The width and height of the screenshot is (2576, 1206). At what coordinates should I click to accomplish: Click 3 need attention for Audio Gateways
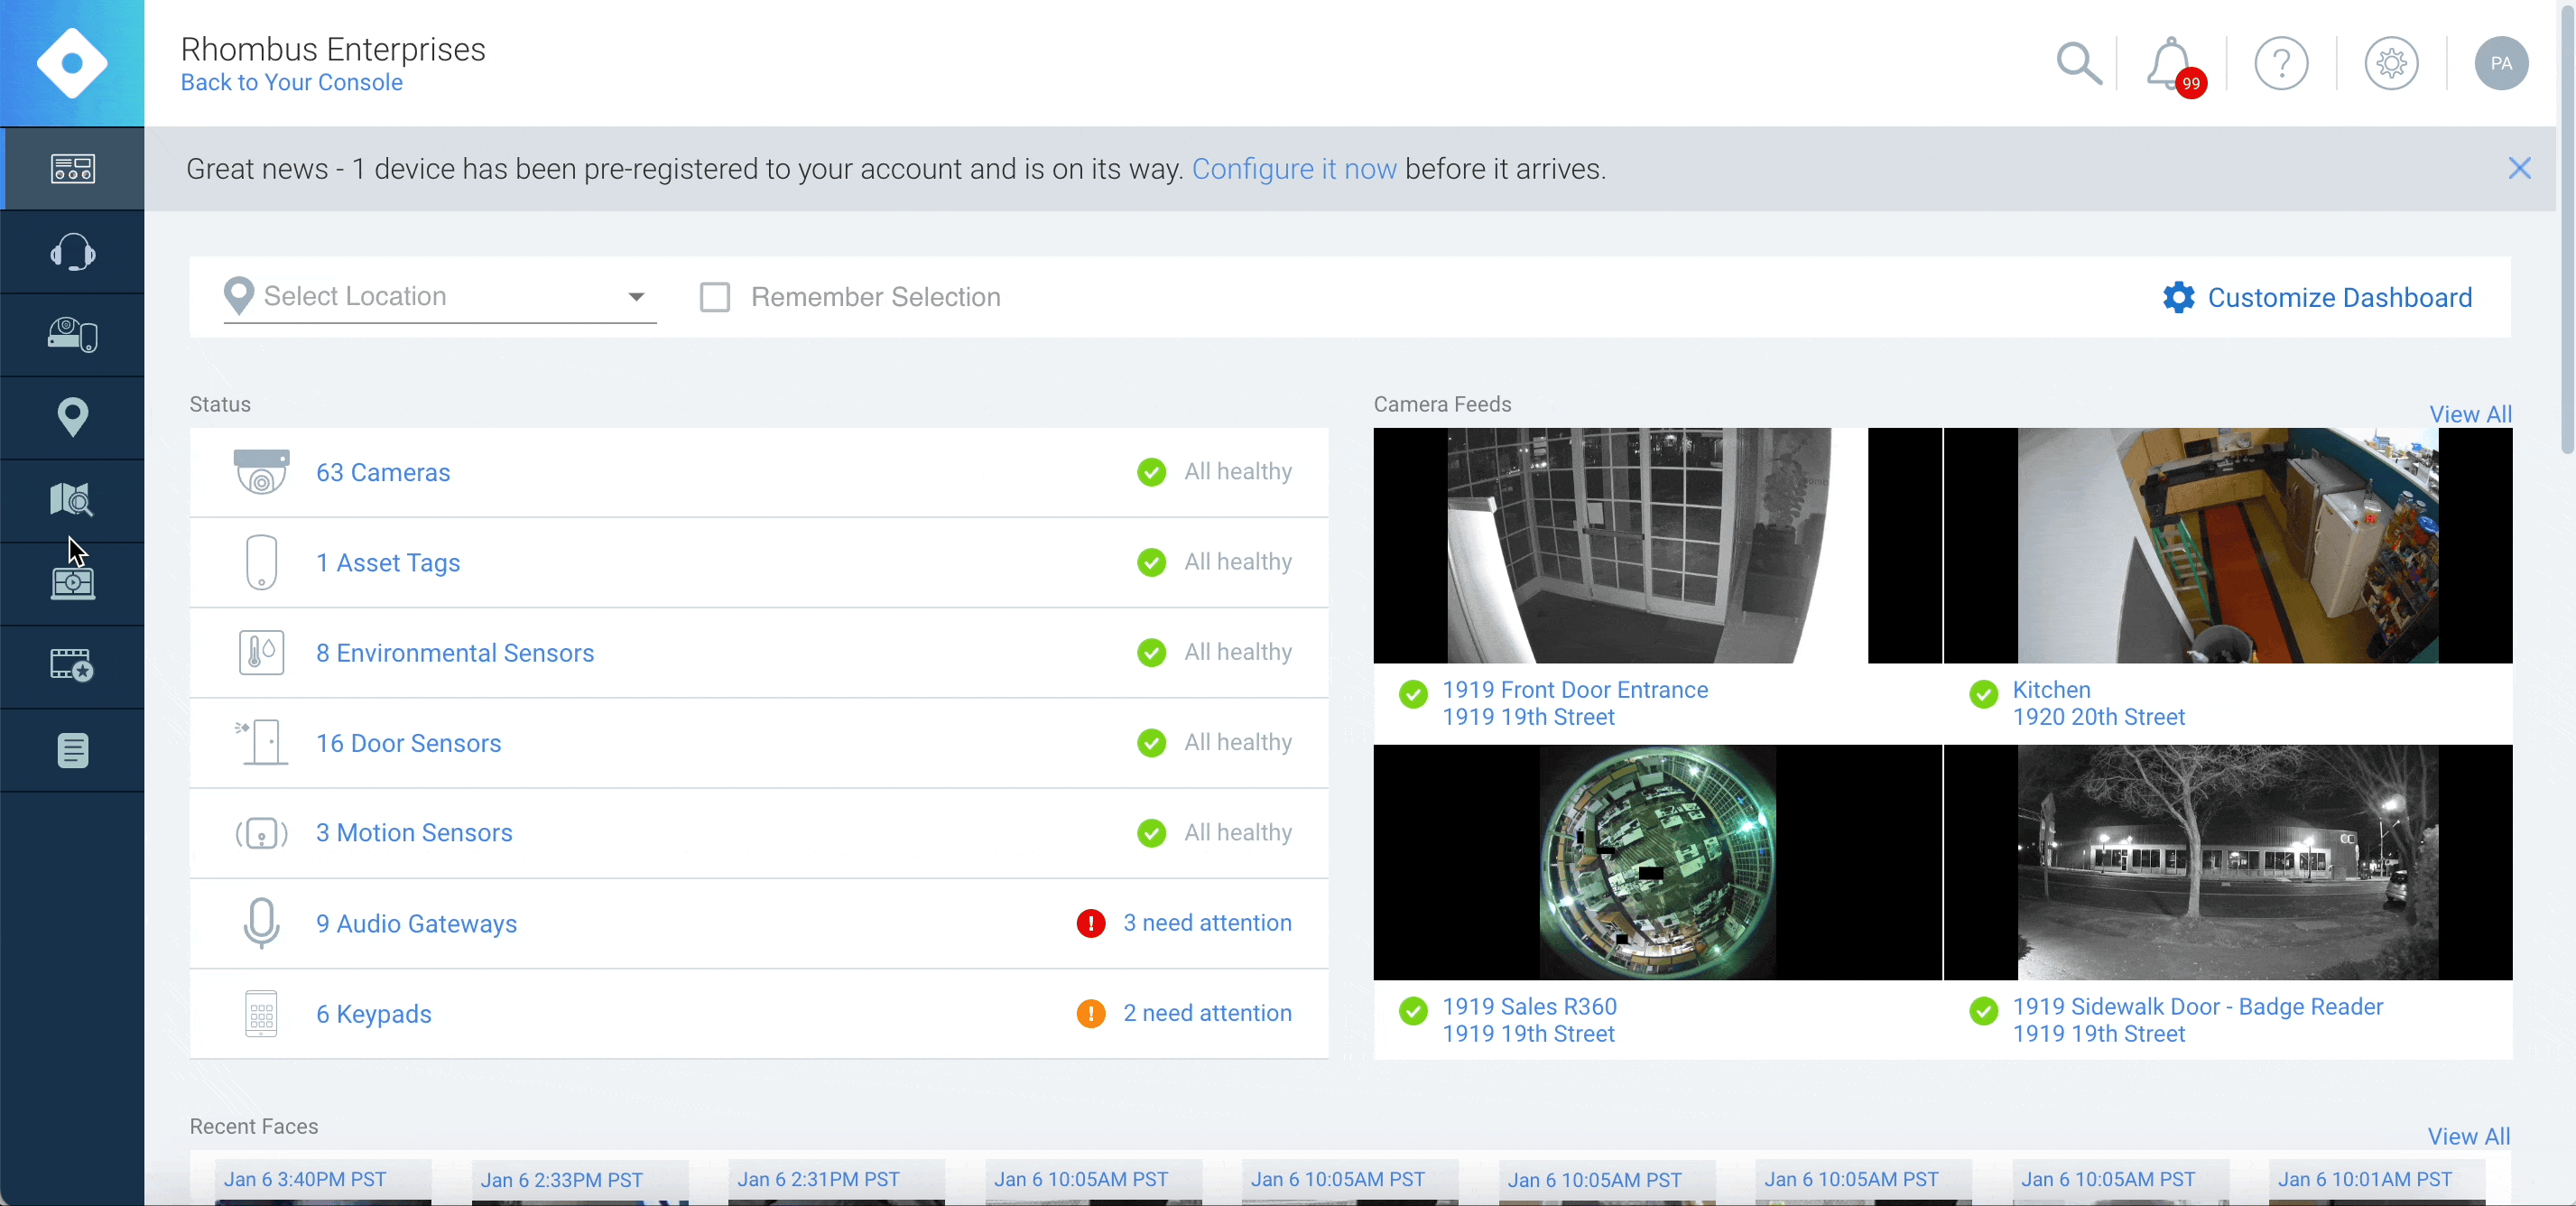click(1207, 922)
